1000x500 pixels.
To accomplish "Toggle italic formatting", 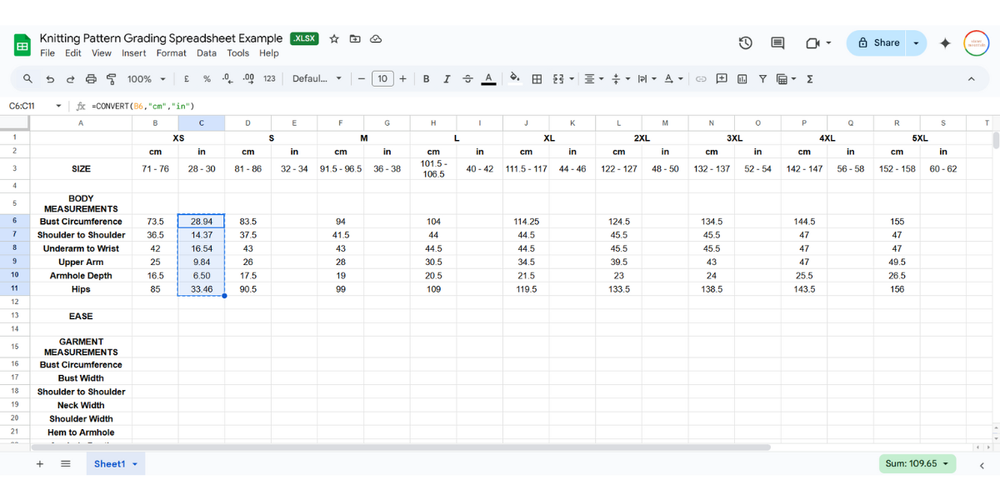I will (x=447, y=79).
